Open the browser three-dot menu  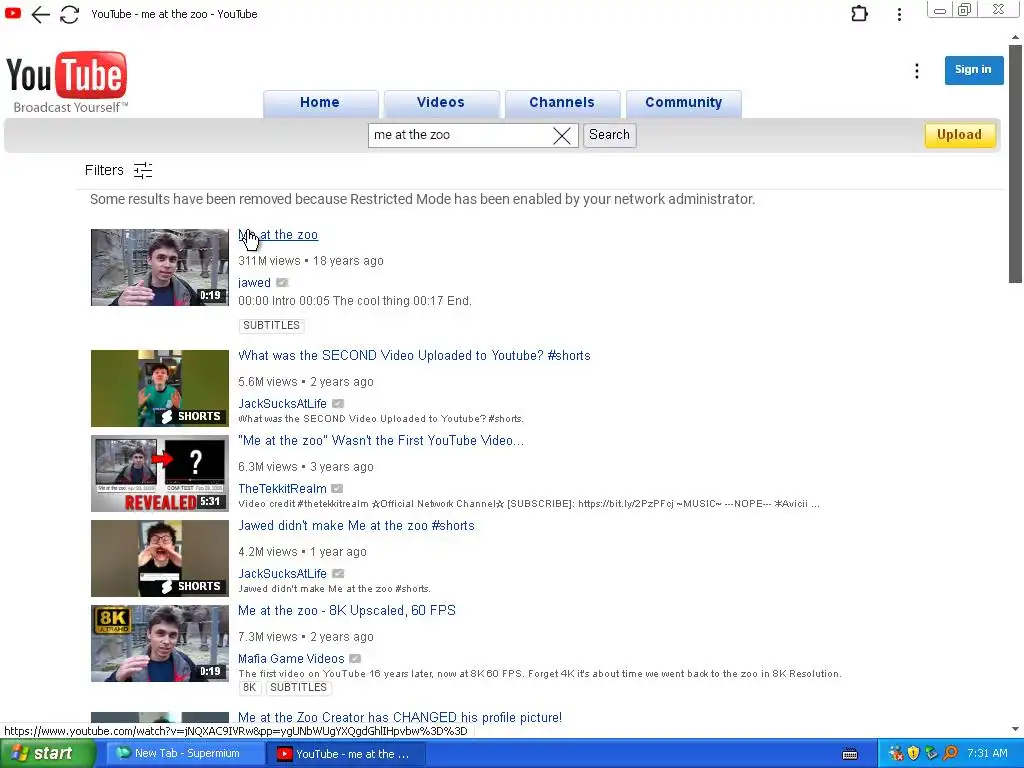tap(899, 14)
